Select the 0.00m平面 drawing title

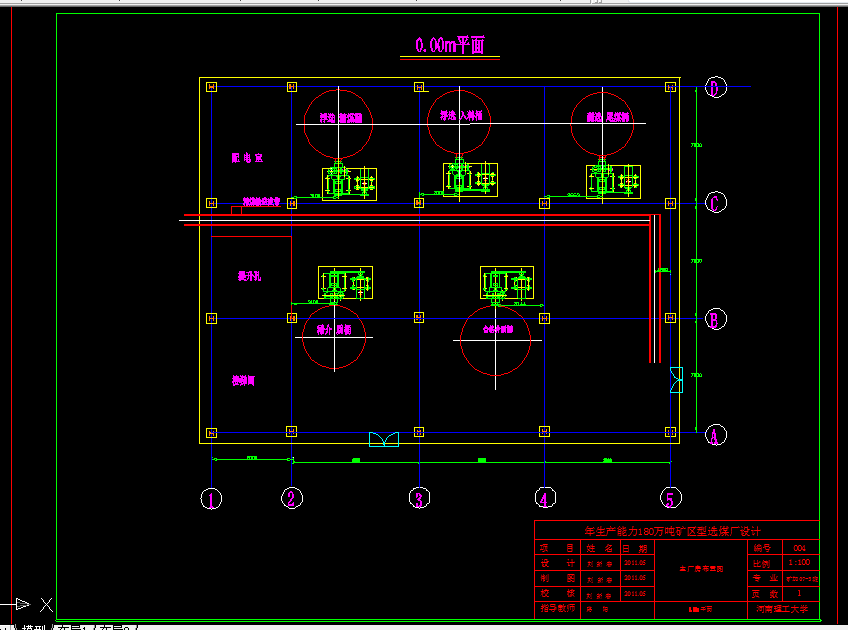(x=450, y=45)
